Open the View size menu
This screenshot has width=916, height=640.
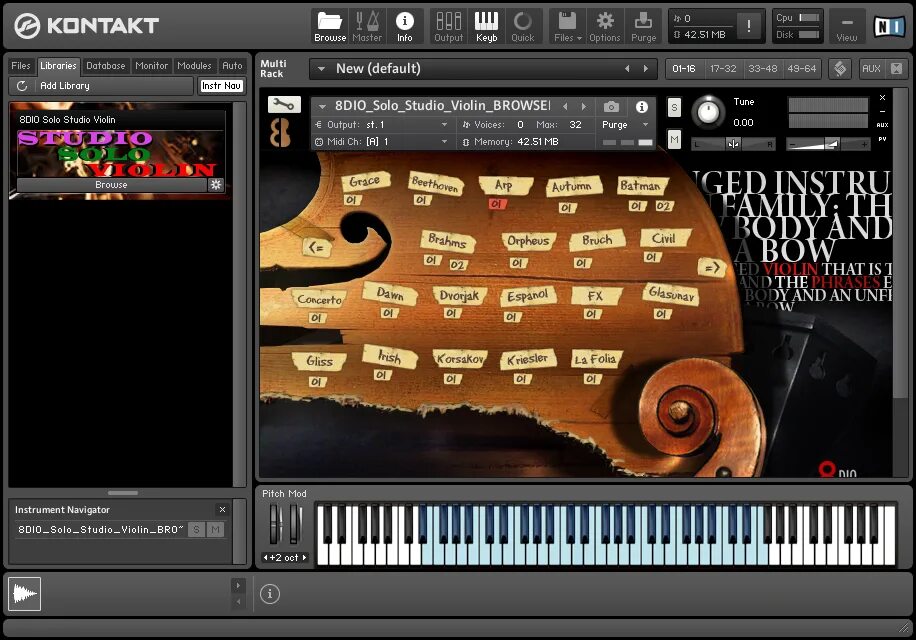[x=846, y=27]
